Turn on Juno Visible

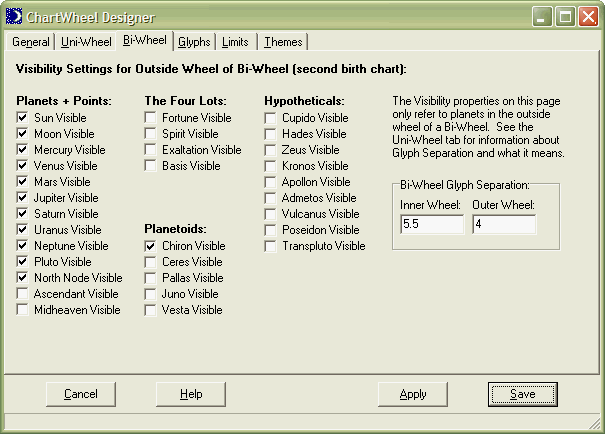[x=150, y=294]
